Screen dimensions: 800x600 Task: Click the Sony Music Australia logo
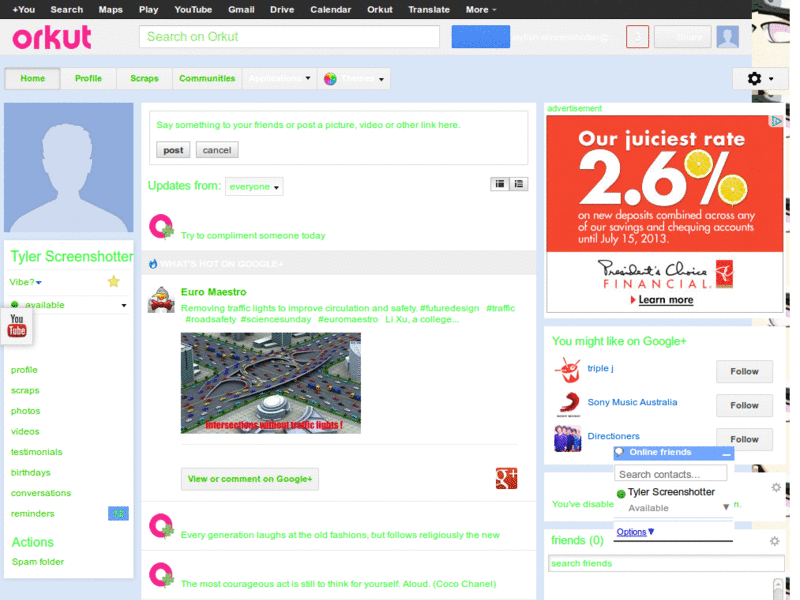568,404
